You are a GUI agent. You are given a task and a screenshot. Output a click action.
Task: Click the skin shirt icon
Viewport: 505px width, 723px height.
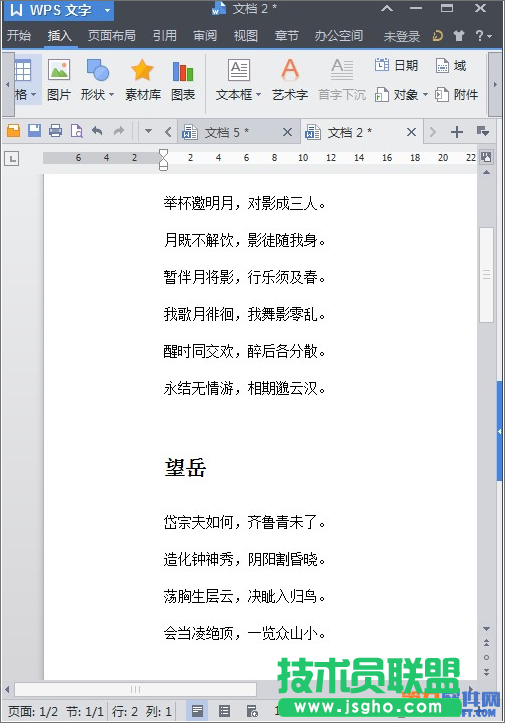pos(458,36)
